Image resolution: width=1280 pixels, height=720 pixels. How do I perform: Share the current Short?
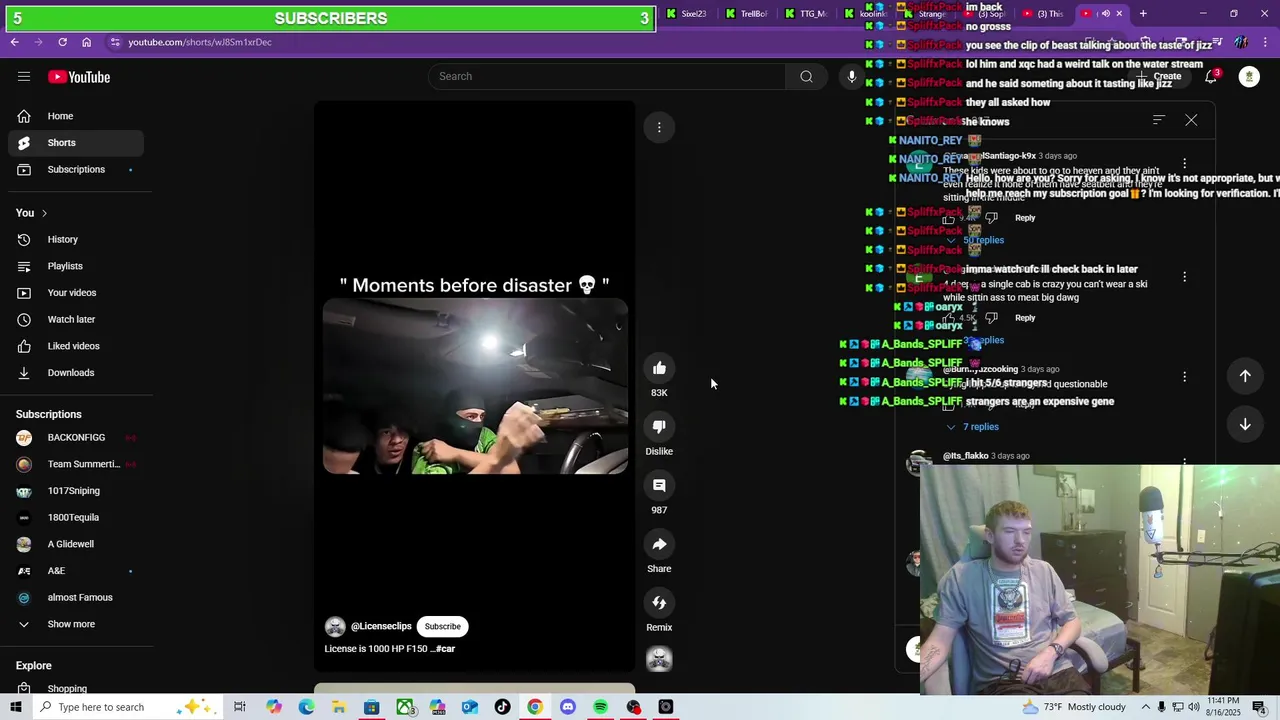click(659, 544)
